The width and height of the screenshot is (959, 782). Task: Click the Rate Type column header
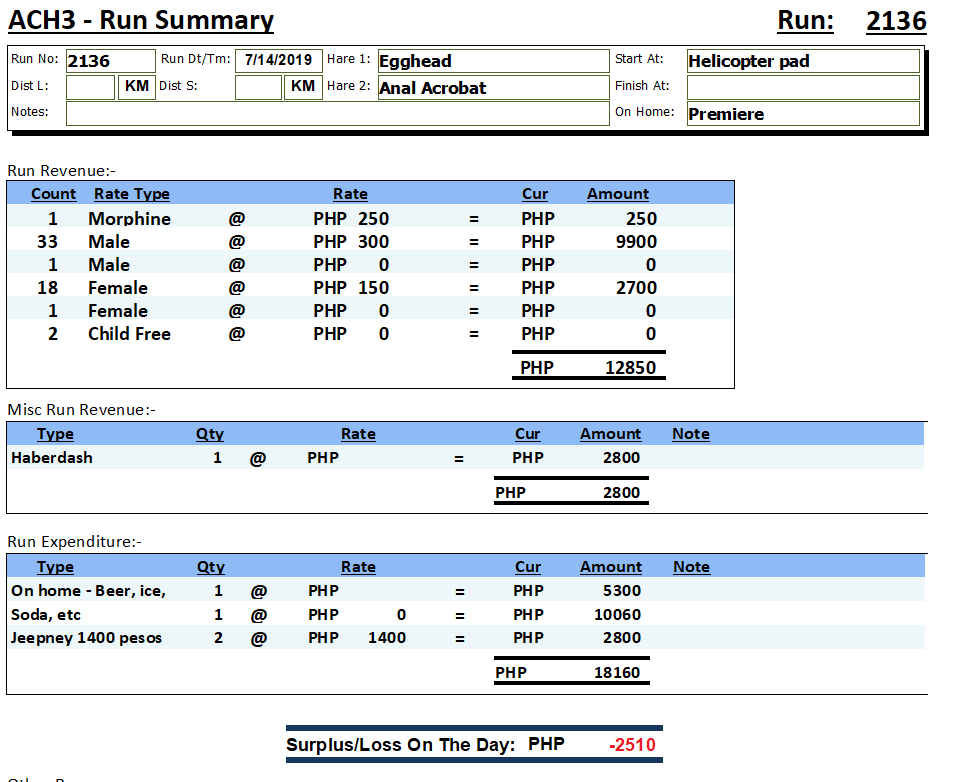coord(132,194)
